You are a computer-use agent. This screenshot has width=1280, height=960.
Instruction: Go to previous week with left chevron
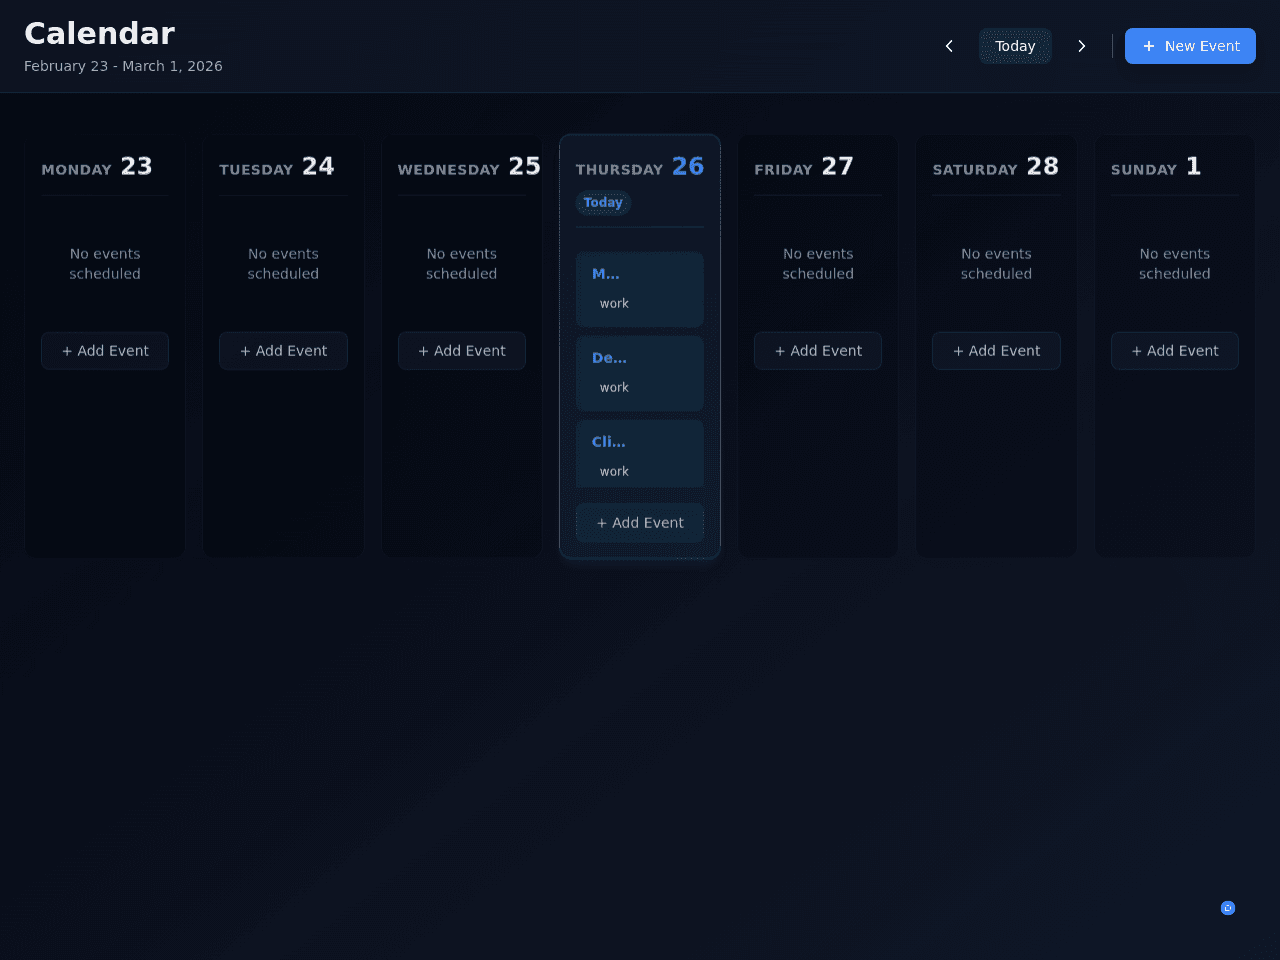coord(949,46)
